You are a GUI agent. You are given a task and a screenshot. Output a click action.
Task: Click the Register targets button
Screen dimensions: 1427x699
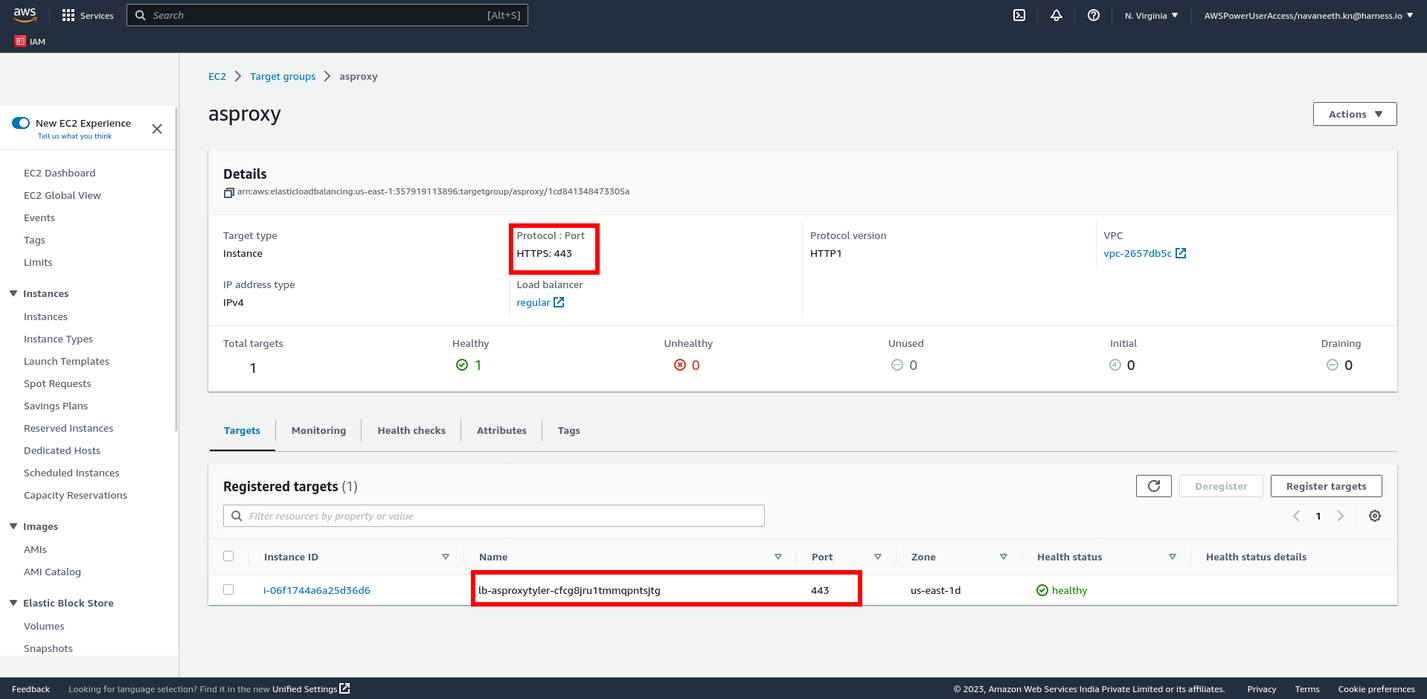[x=1325, y=486]
